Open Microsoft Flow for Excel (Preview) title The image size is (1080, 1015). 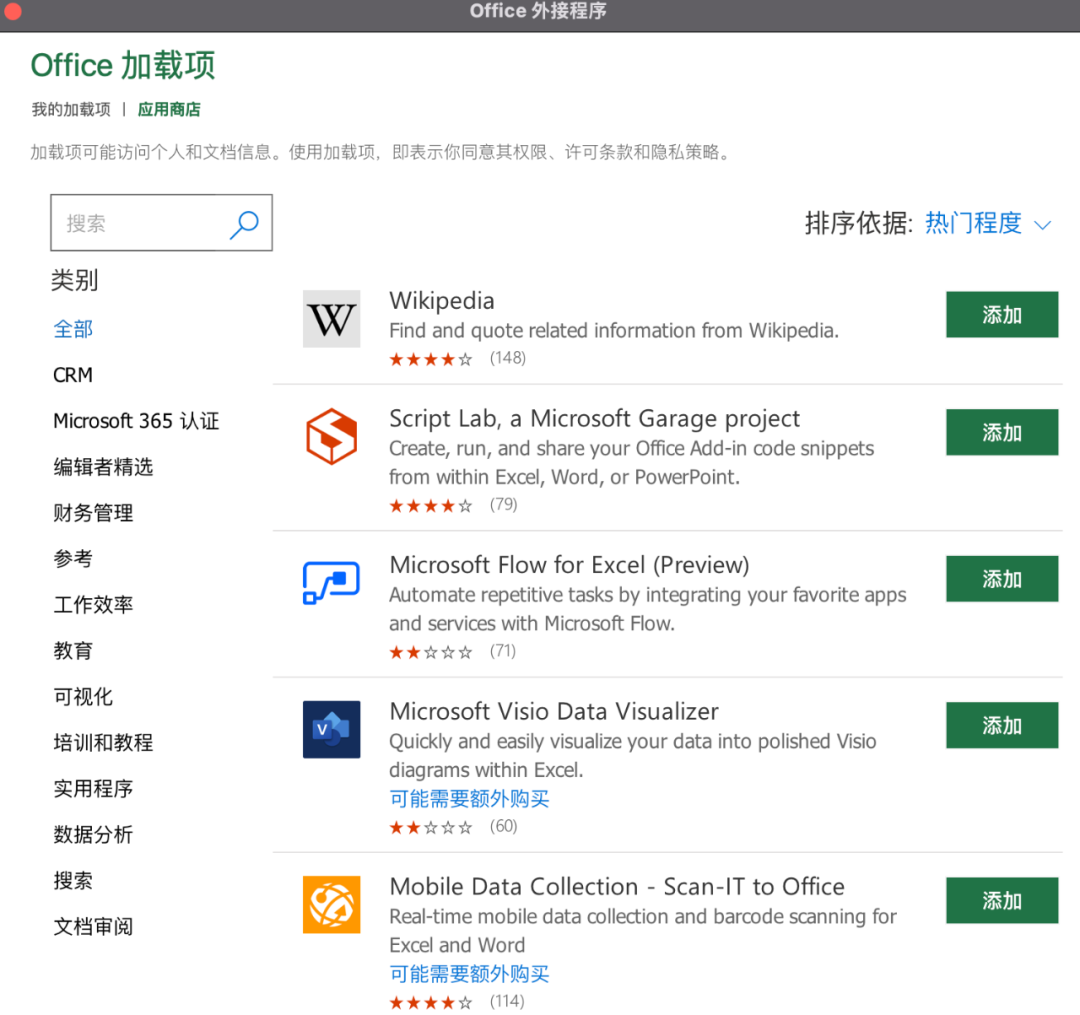coord(569,565)
